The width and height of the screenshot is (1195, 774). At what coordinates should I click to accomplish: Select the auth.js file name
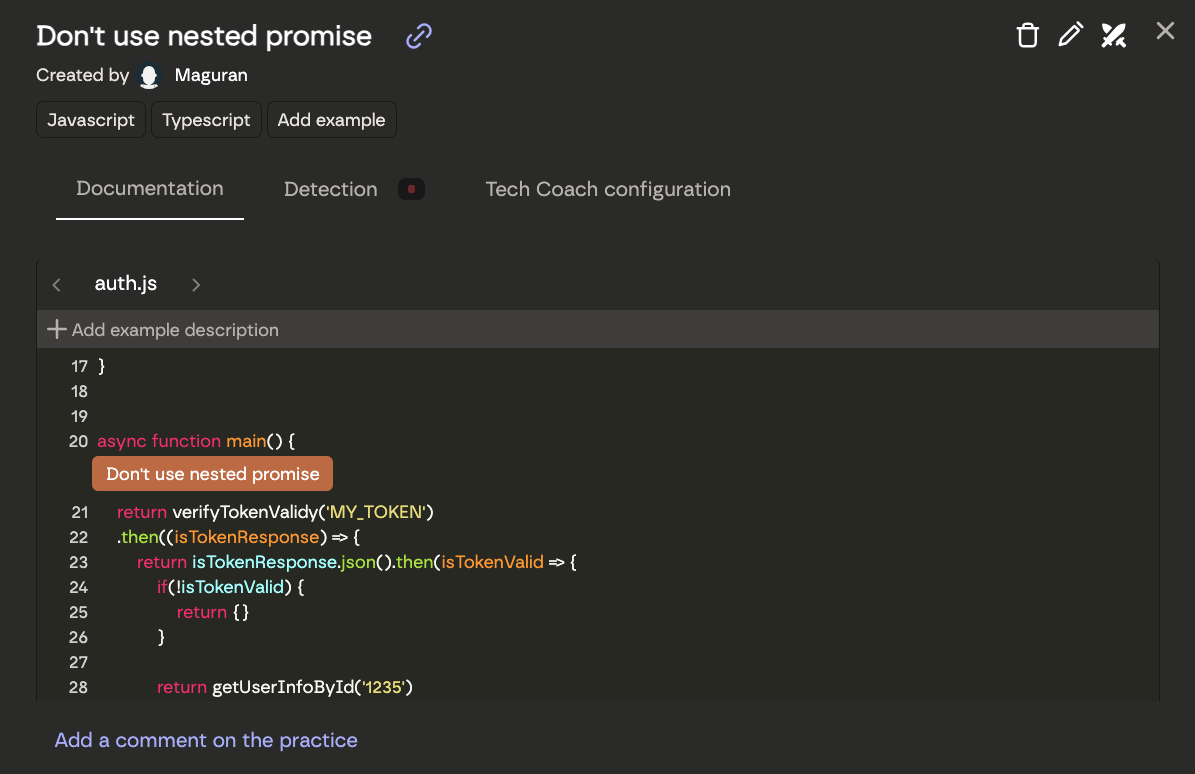(125, 283)
